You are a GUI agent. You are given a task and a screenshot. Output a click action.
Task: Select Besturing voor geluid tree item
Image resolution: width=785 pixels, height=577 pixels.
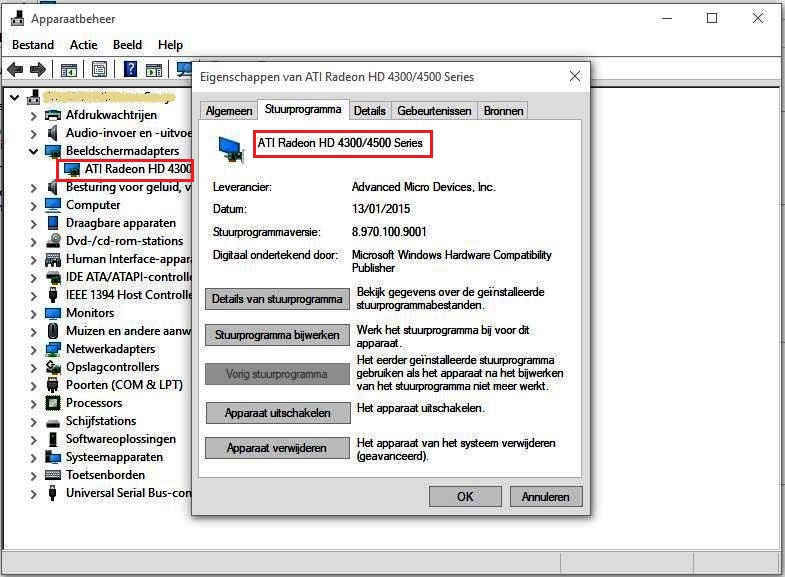point(128,187)
